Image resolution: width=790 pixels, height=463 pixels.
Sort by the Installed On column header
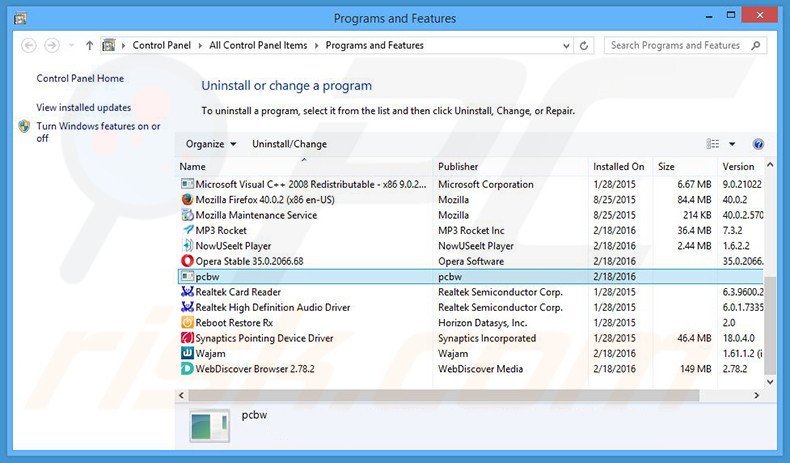tap(621, 166)
